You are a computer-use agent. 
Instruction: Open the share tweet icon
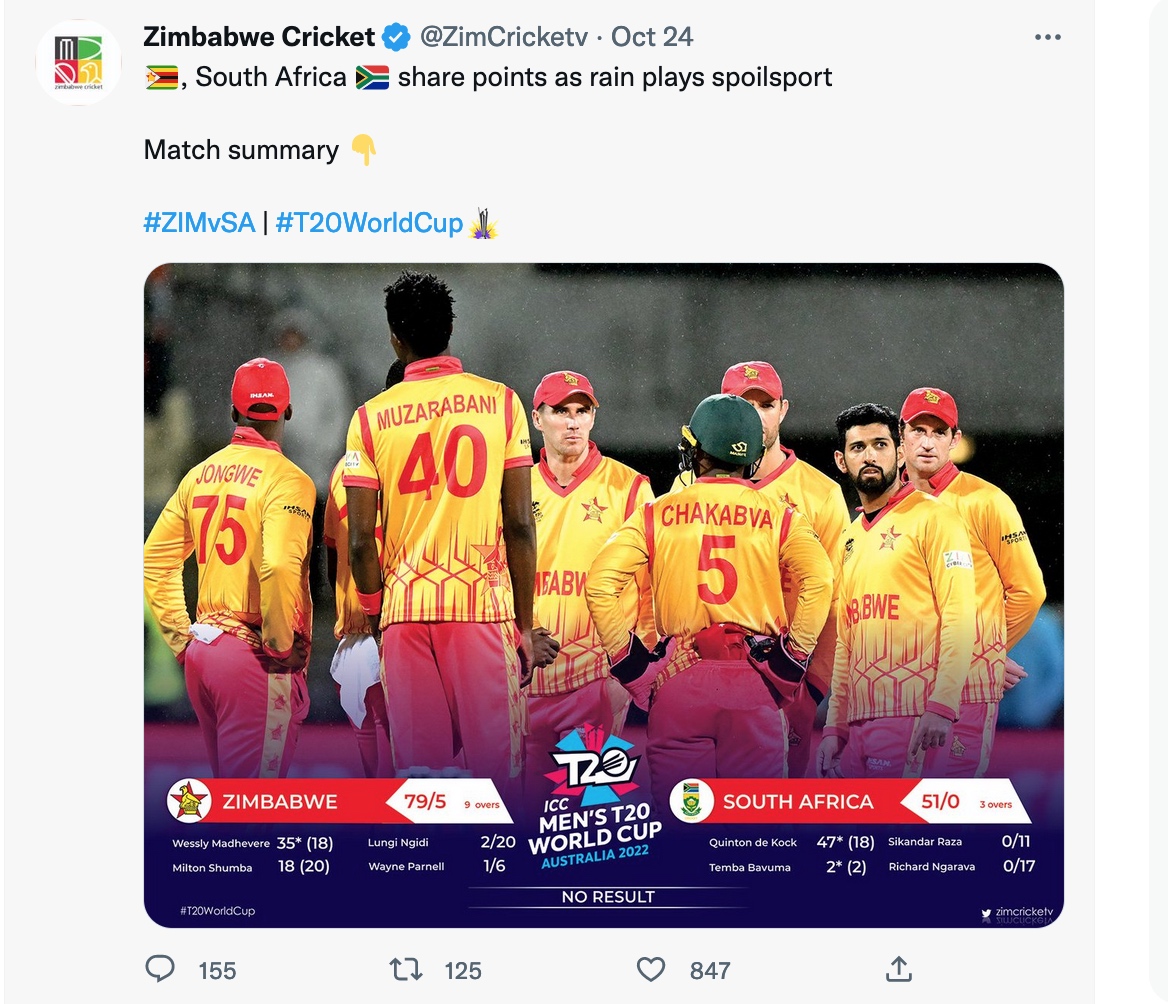tap(898, 968)
